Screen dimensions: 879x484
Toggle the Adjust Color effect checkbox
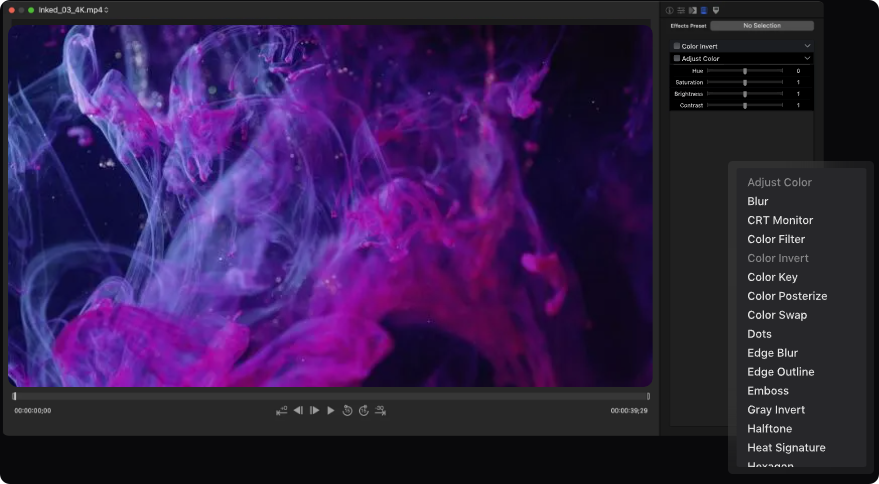tap(677, 59)
